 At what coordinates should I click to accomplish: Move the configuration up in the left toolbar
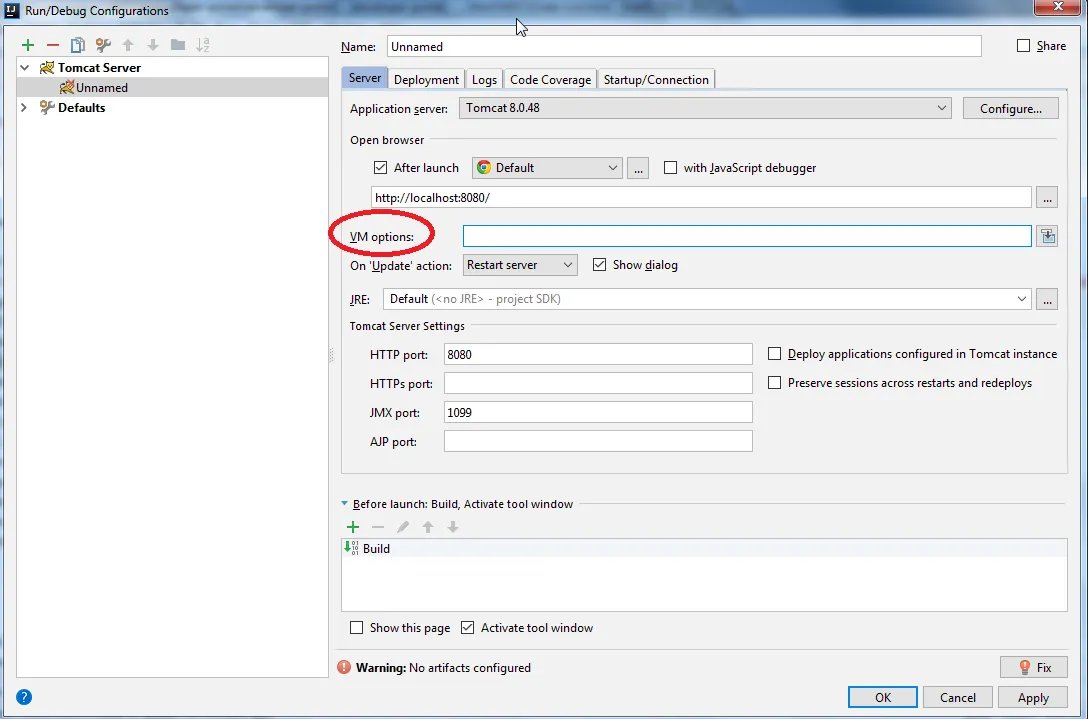(x=128, y=45)
